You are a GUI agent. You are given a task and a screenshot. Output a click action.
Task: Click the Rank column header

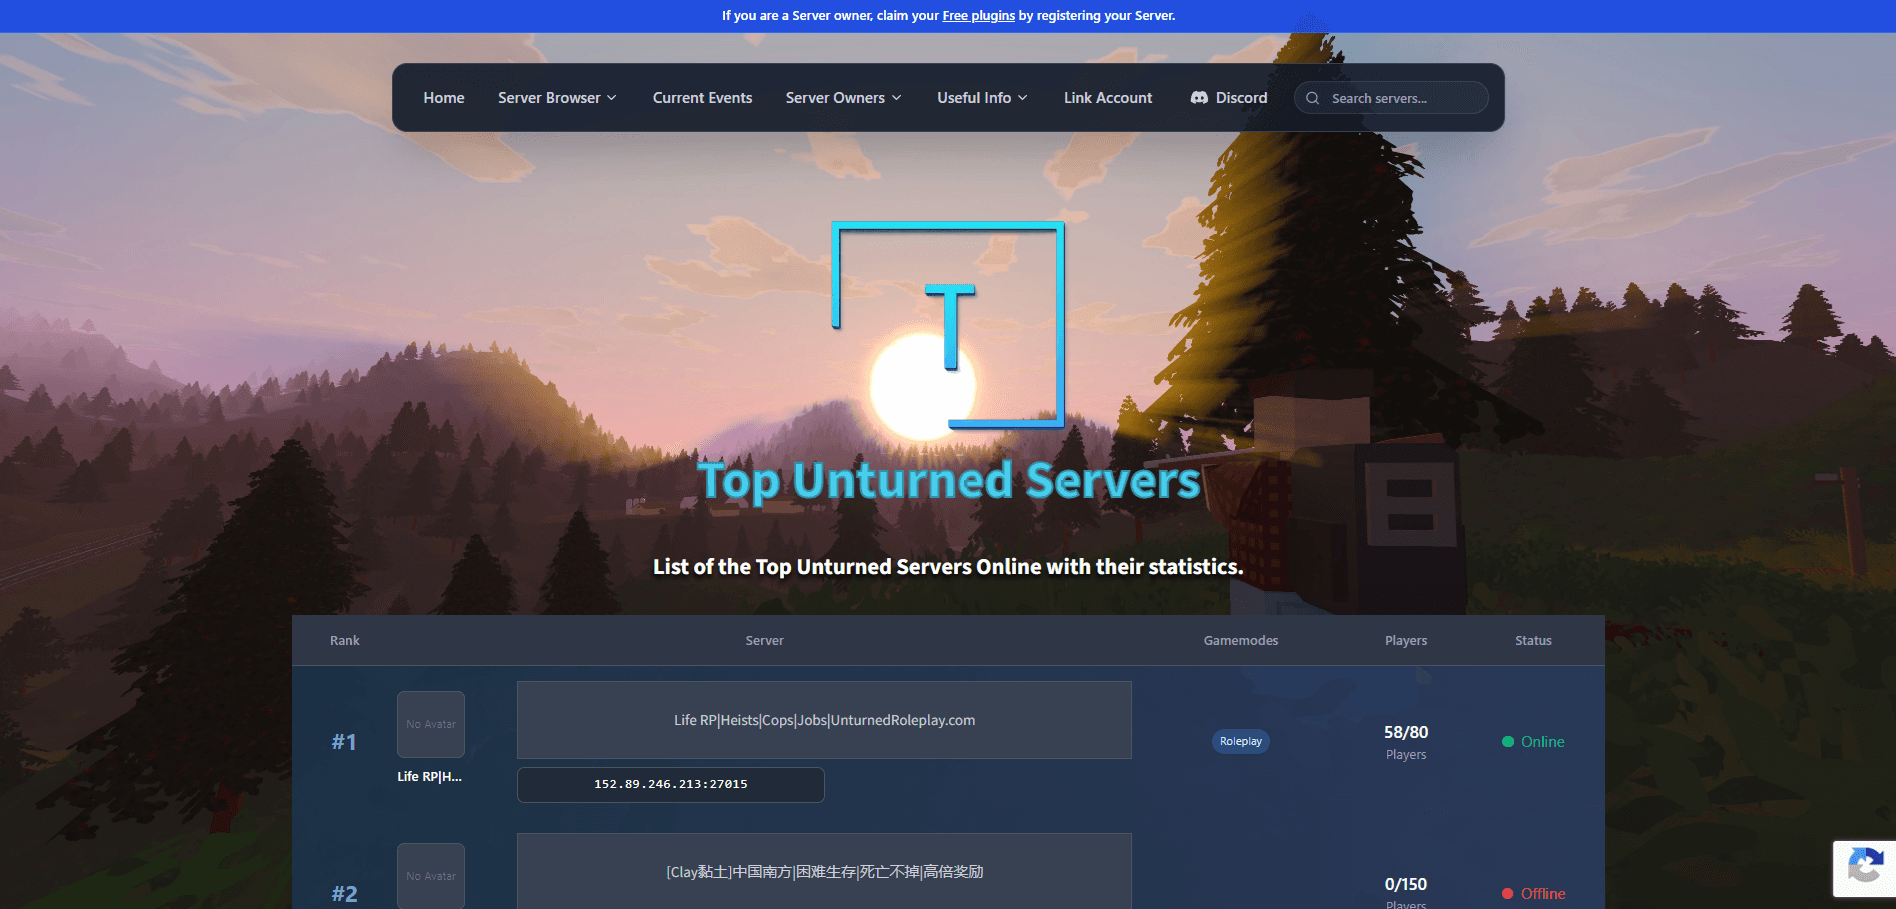tap(344, 640)
